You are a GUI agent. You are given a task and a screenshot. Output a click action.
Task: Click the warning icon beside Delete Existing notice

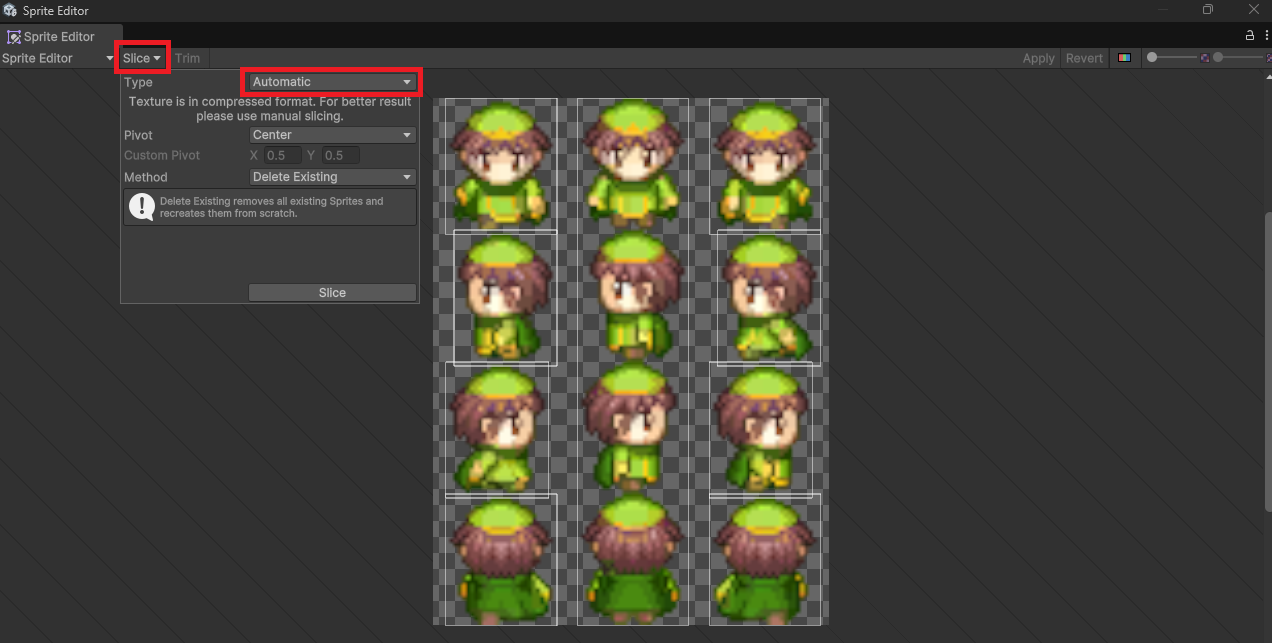pos(141,207)
